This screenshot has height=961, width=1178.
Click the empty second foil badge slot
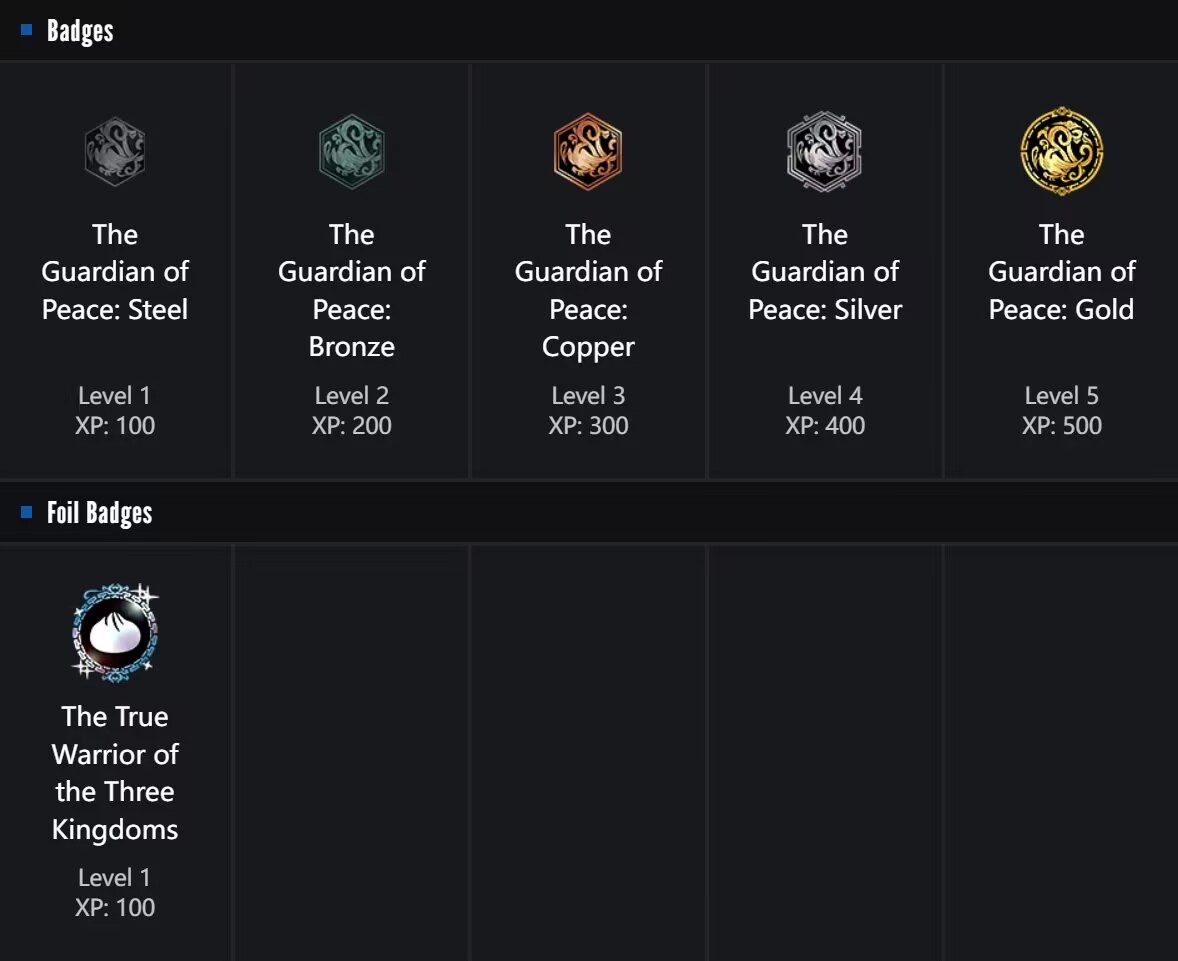point(351,750)
